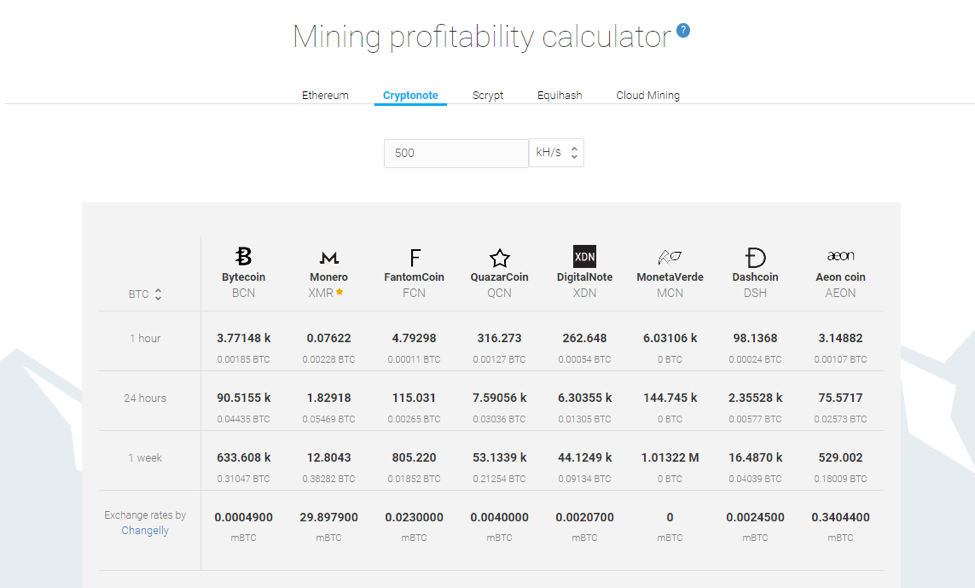Click Aeon exchange rate 0.3404400
The height and width of the screenshot is (588, 975).
[841, 517]
